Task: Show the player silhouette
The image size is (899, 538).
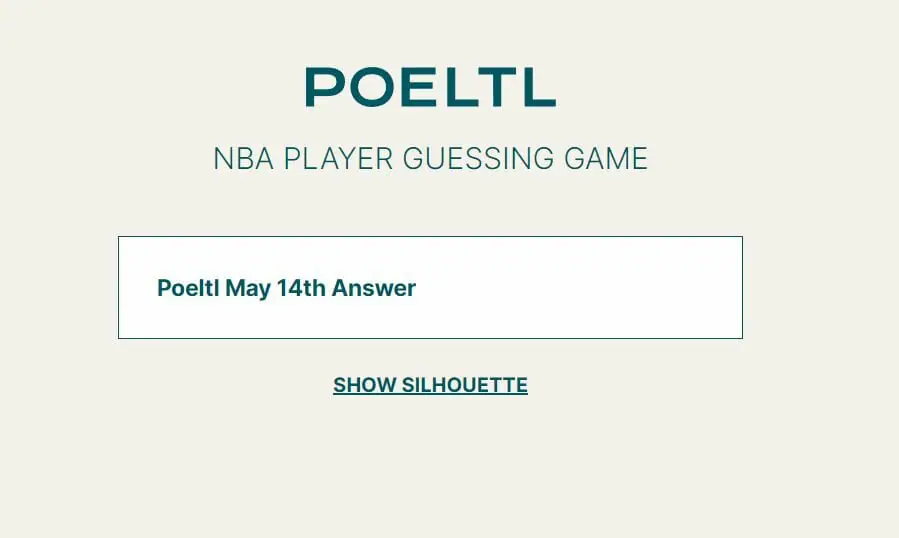Action: (x=430, y=385)
